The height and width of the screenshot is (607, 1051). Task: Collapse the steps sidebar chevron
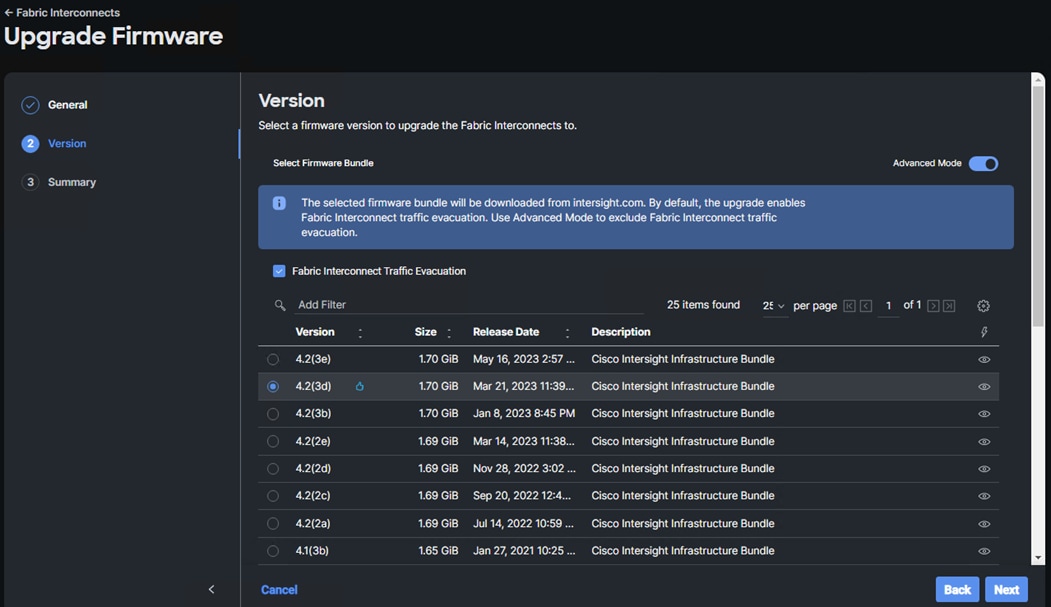(x=212, y=590)
